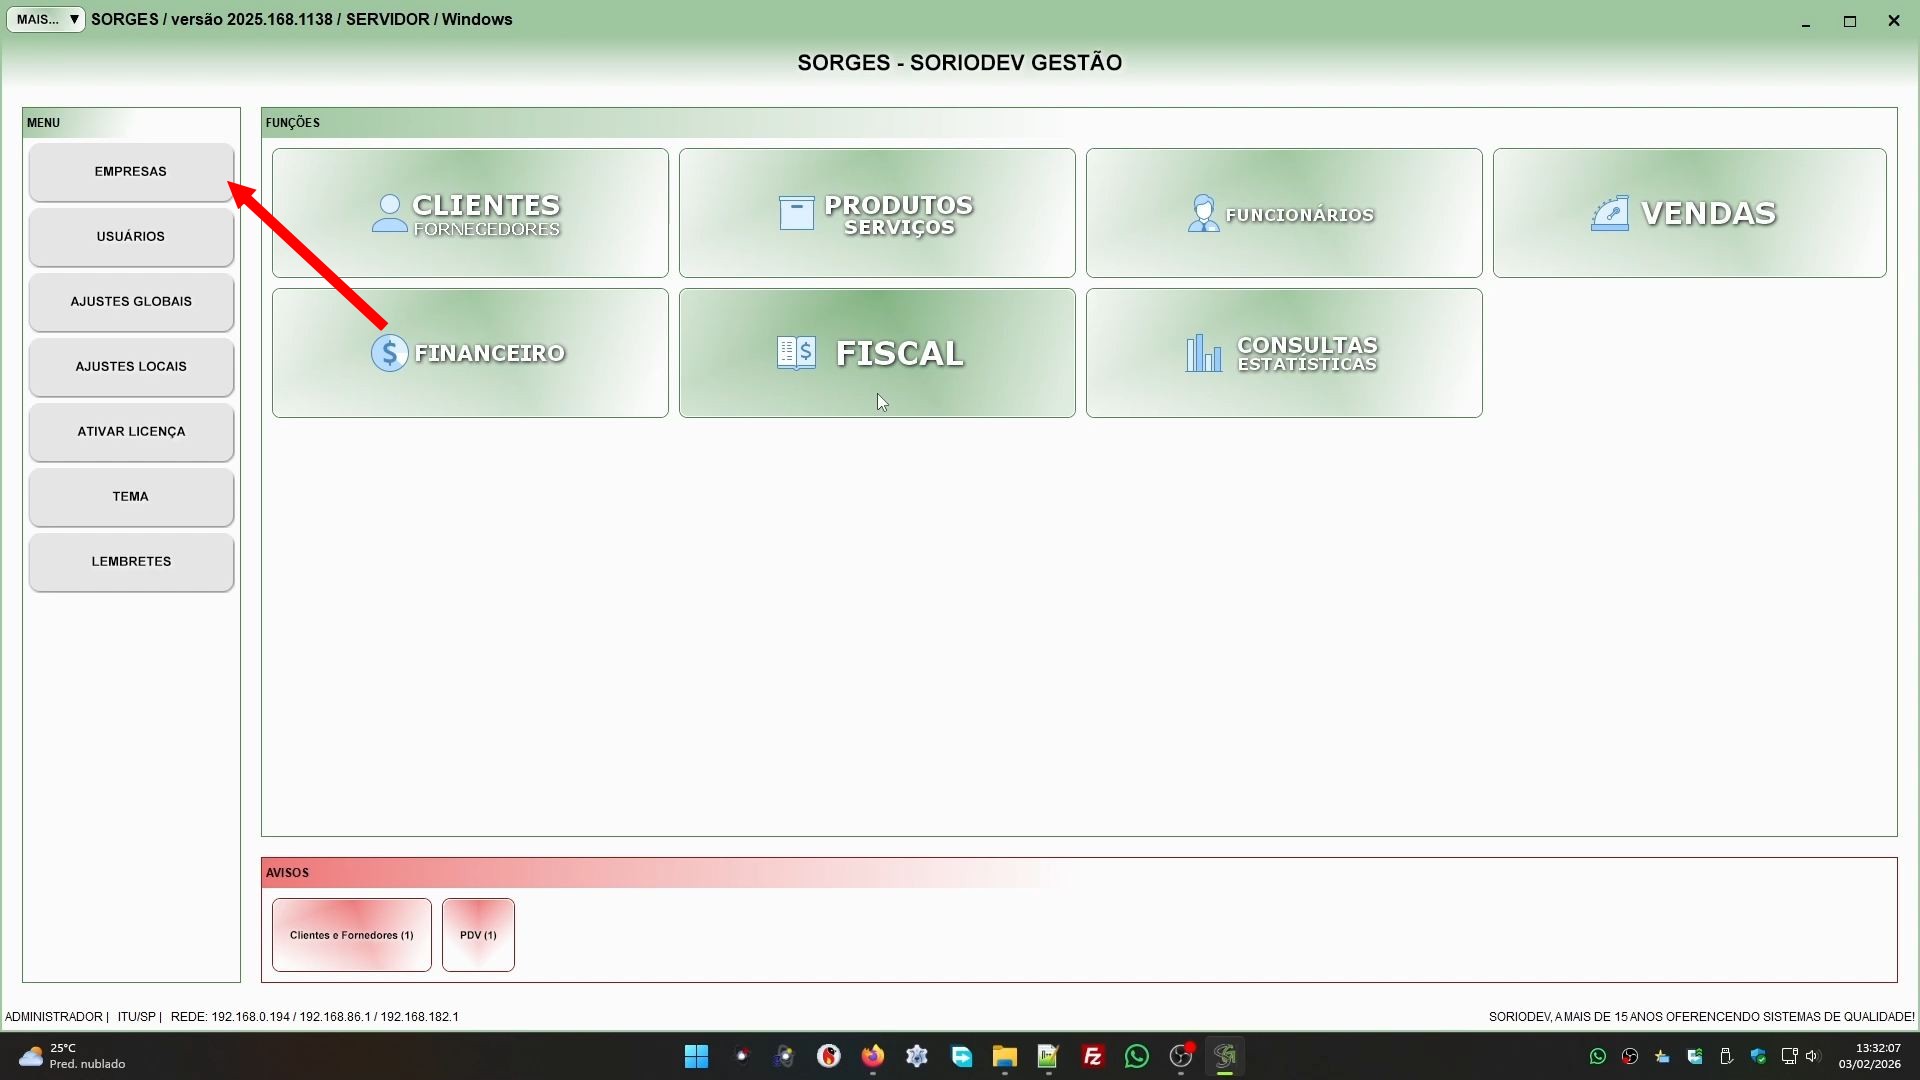
Task: Open the Tema settings
Action: tap(131, 497)
